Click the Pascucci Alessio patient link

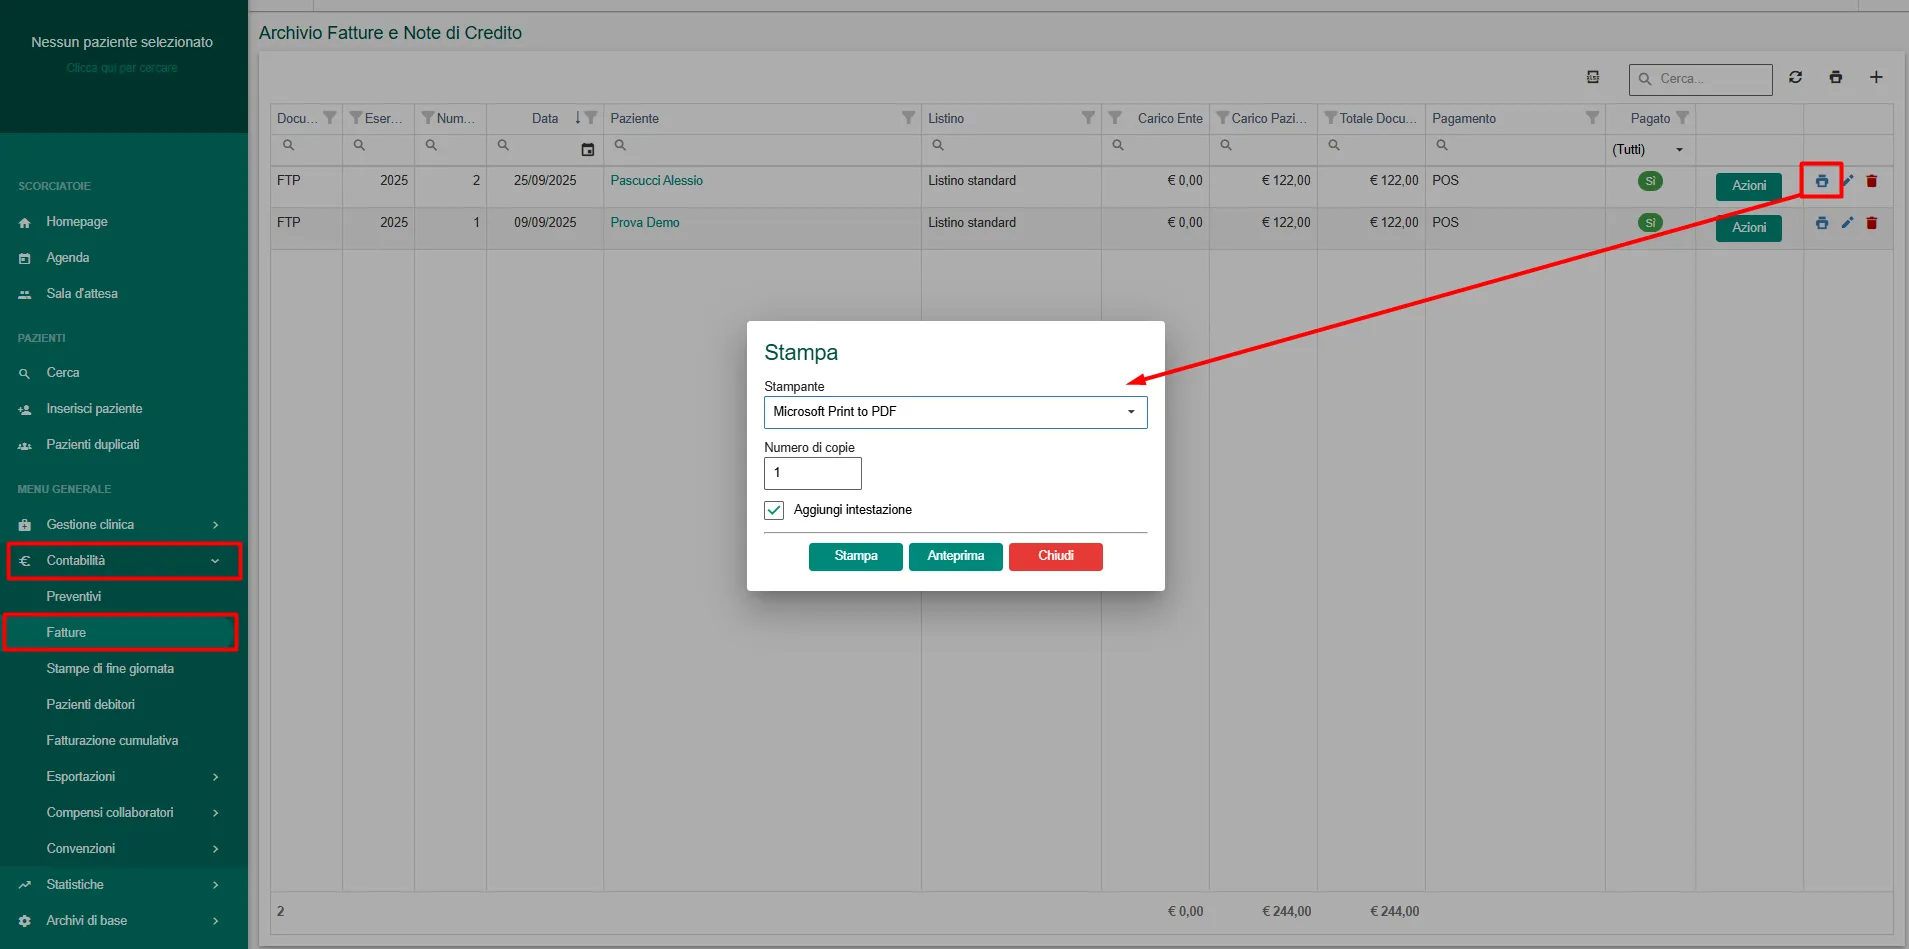[x=656, y=181]
